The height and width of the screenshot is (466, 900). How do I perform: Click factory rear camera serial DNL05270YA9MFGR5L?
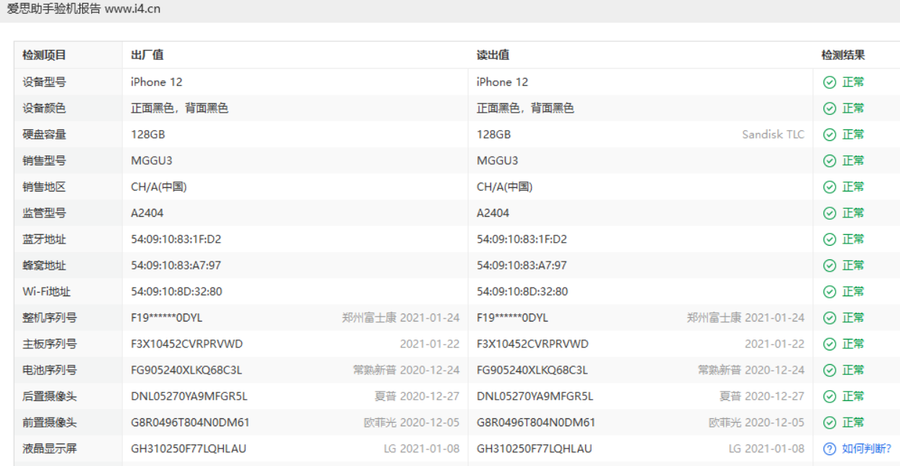tap(189, 397)
